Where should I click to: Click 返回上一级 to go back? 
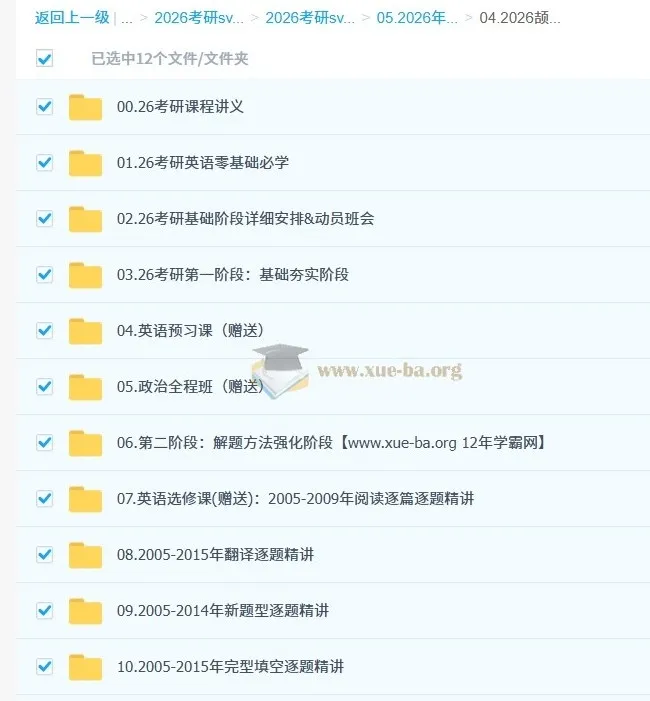pyautogui.click(x=72, y=18)
